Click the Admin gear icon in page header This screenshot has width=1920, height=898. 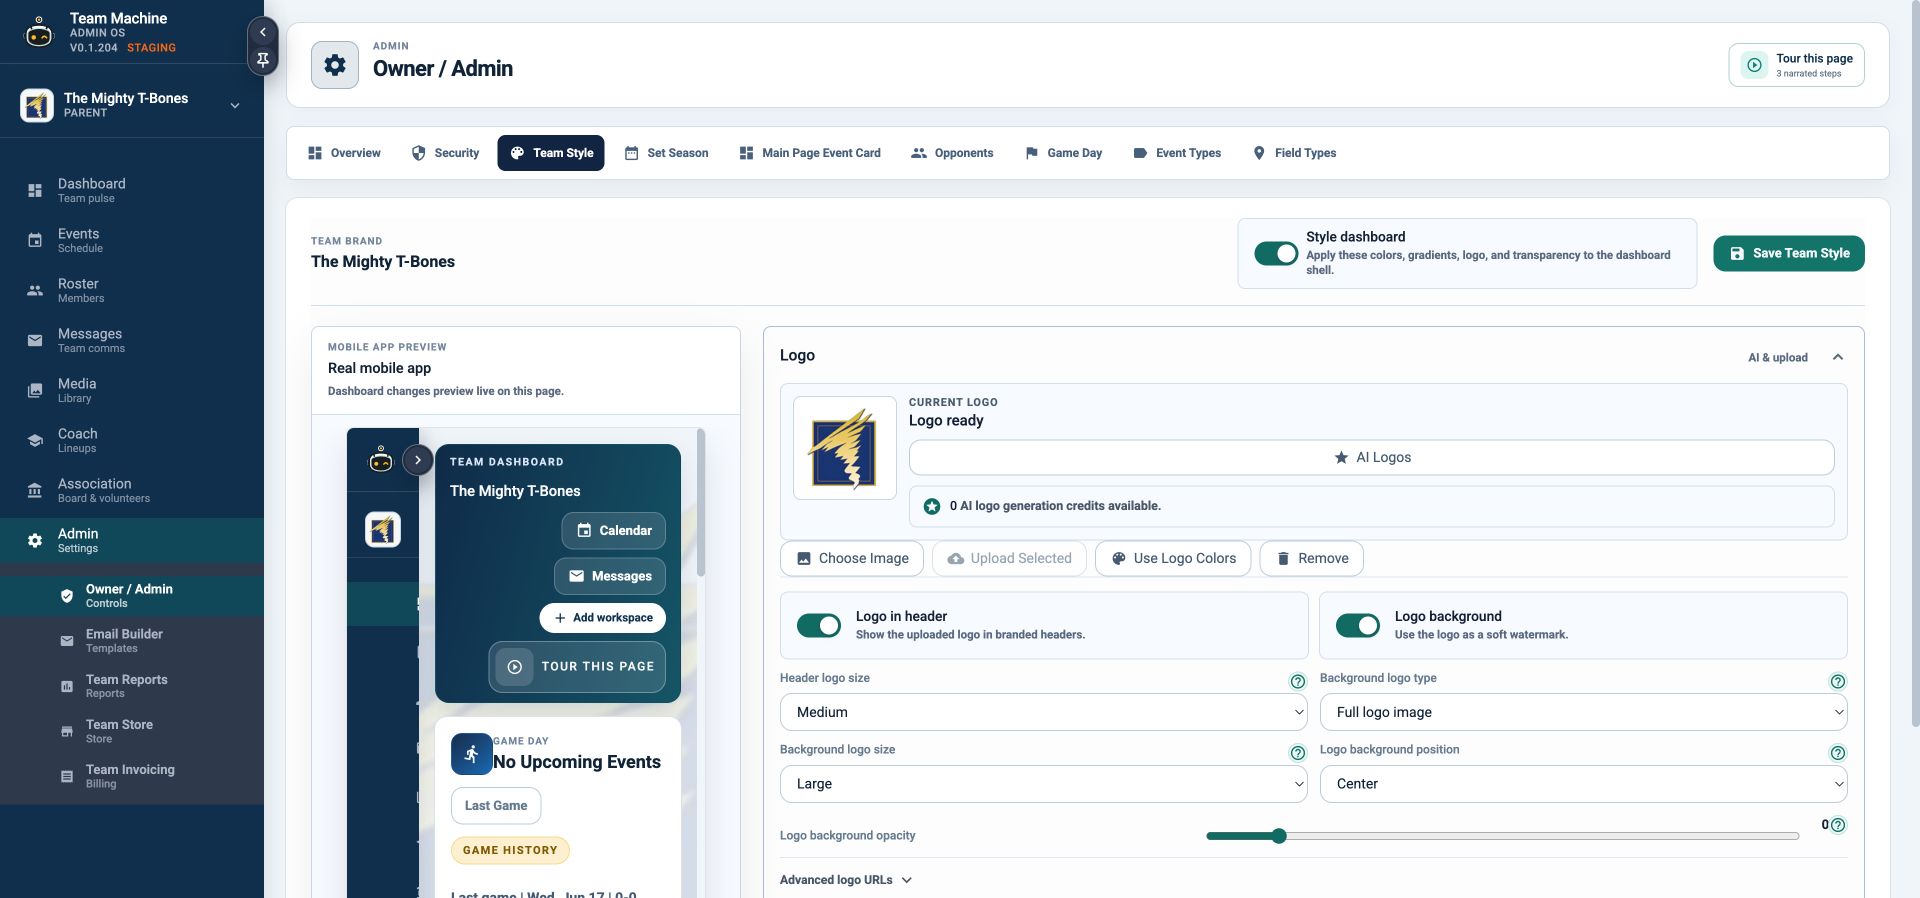(x=335, y=65)
